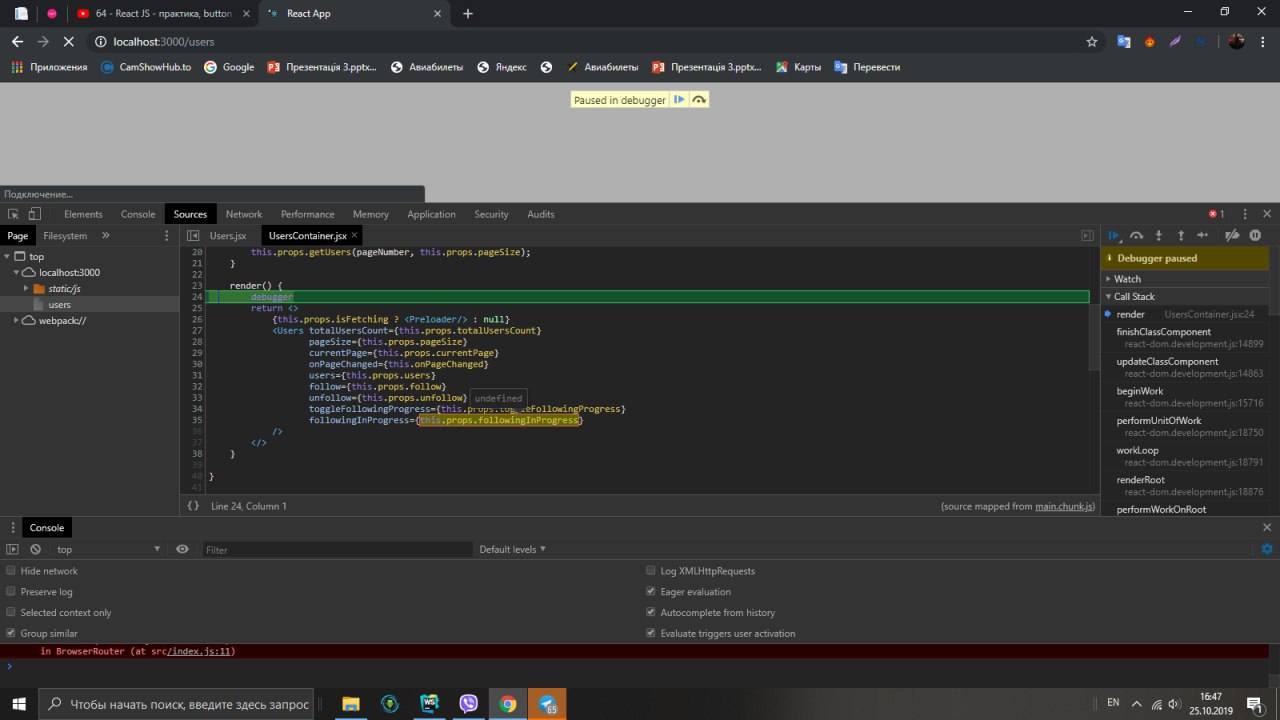The height and width of the screenshot is (720, 1280).
Task: Expand the Watch section
Action: [1126, 279]
